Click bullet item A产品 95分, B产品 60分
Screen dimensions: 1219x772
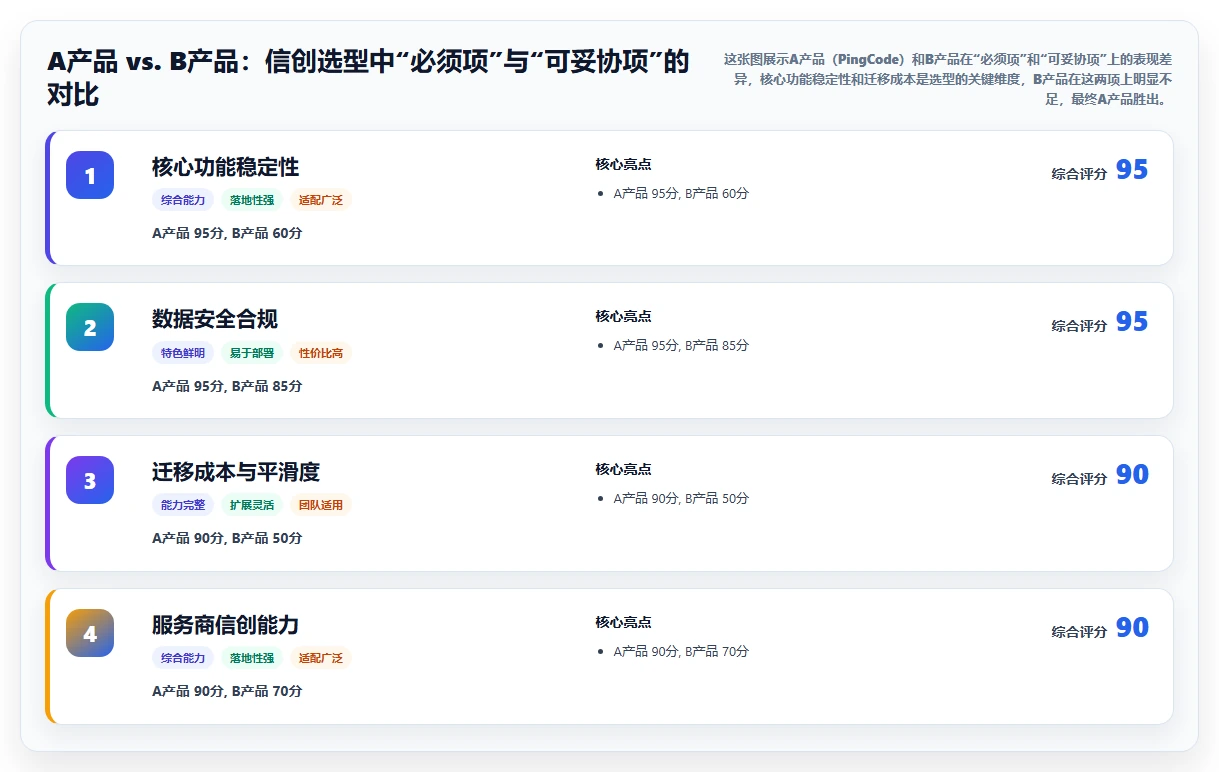coord(681,193)
